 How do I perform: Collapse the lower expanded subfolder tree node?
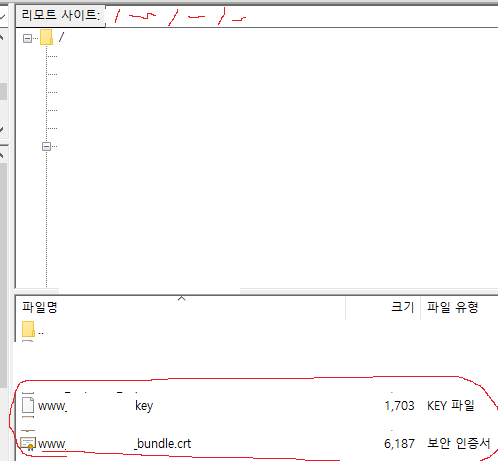[47, 146]
